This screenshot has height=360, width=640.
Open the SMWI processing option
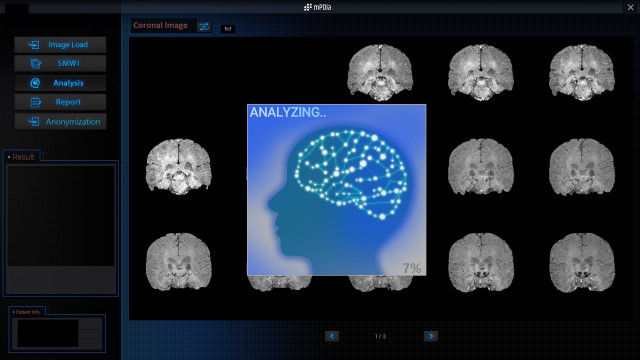(60, 63)
